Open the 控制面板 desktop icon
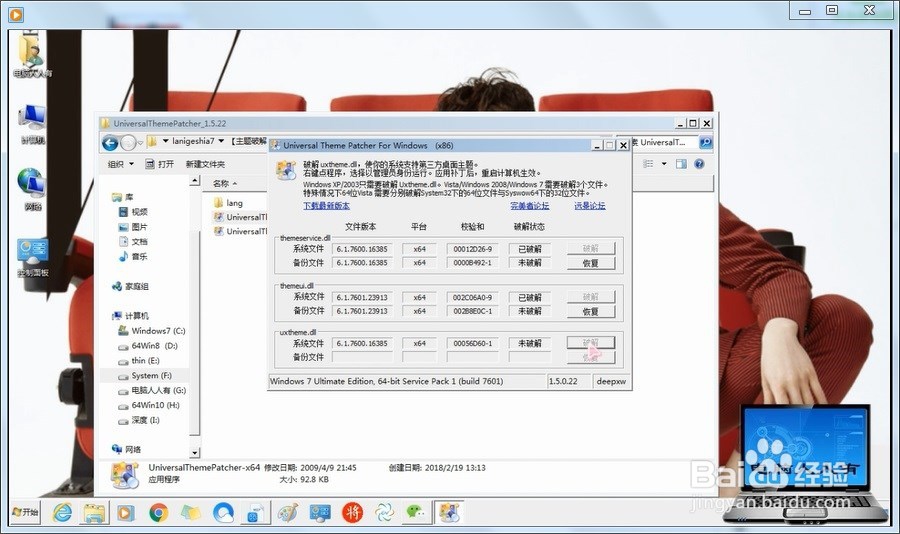This screenshot has width=900, height=534. click(x=33, y=258)
